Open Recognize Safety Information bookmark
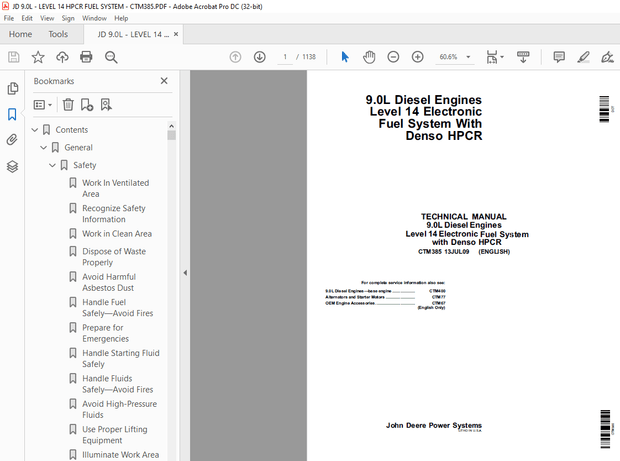Viewport: 620px width, 461px height. [114, 213]
